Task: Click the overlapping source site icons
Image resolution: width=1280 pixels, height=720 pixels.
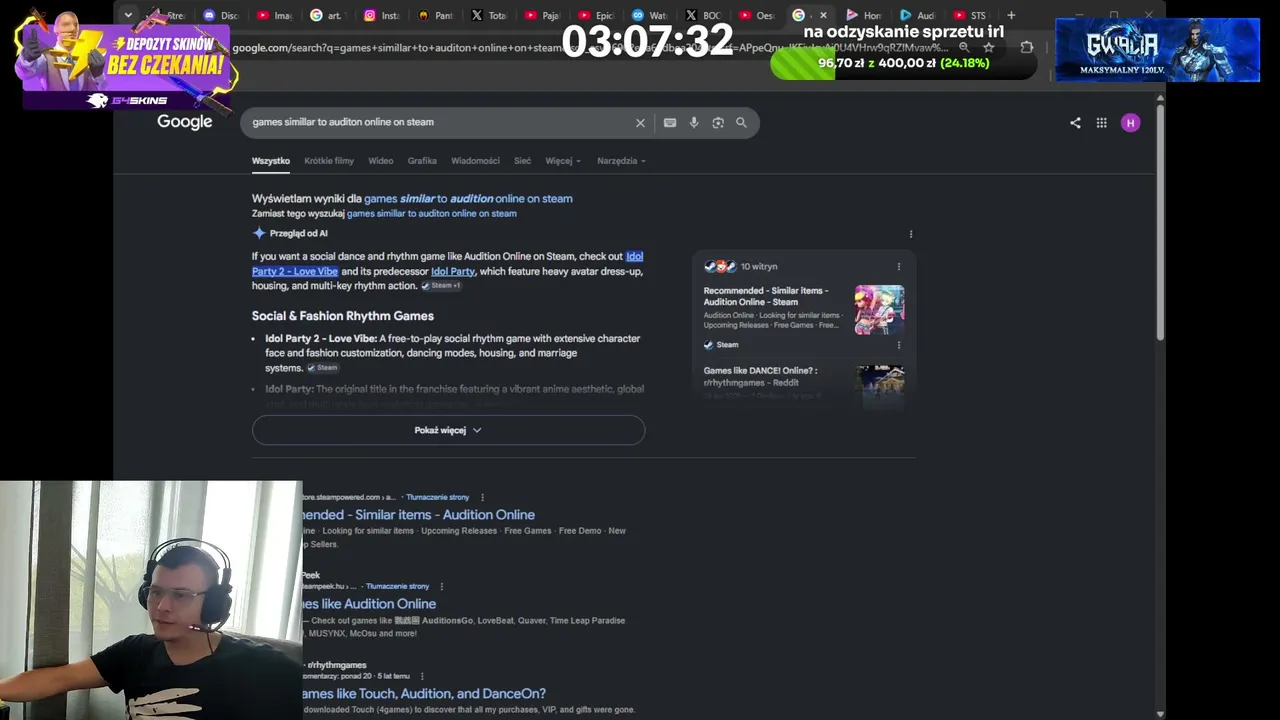Action: pos(720,267)
